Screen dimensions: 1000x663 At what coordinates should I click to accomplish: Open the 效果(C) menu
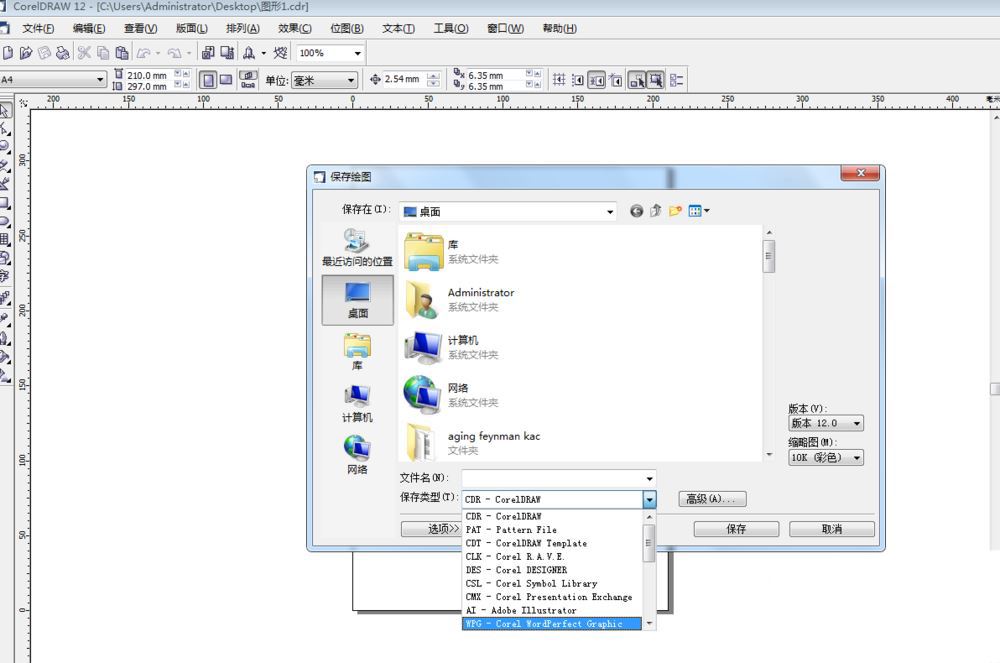[294, 28]
